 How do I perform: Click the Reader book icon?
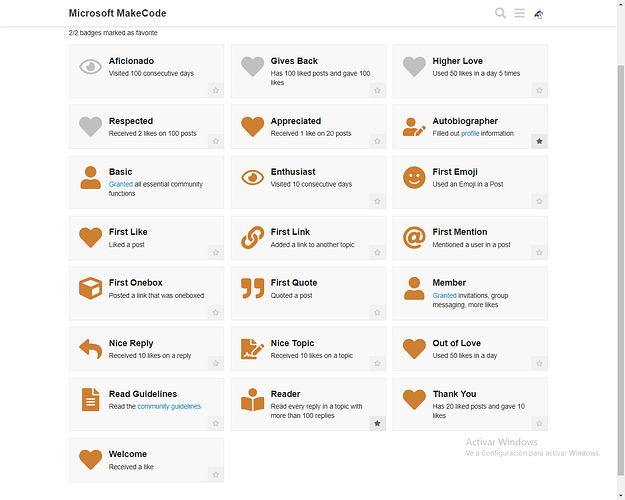click(x=252, y=400)
